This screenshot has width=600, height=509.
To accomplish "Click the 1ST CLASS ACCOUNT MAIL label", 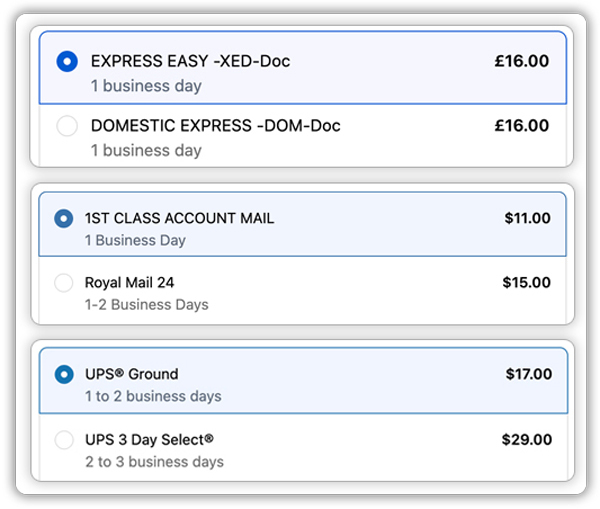I will tap(179, 218).
